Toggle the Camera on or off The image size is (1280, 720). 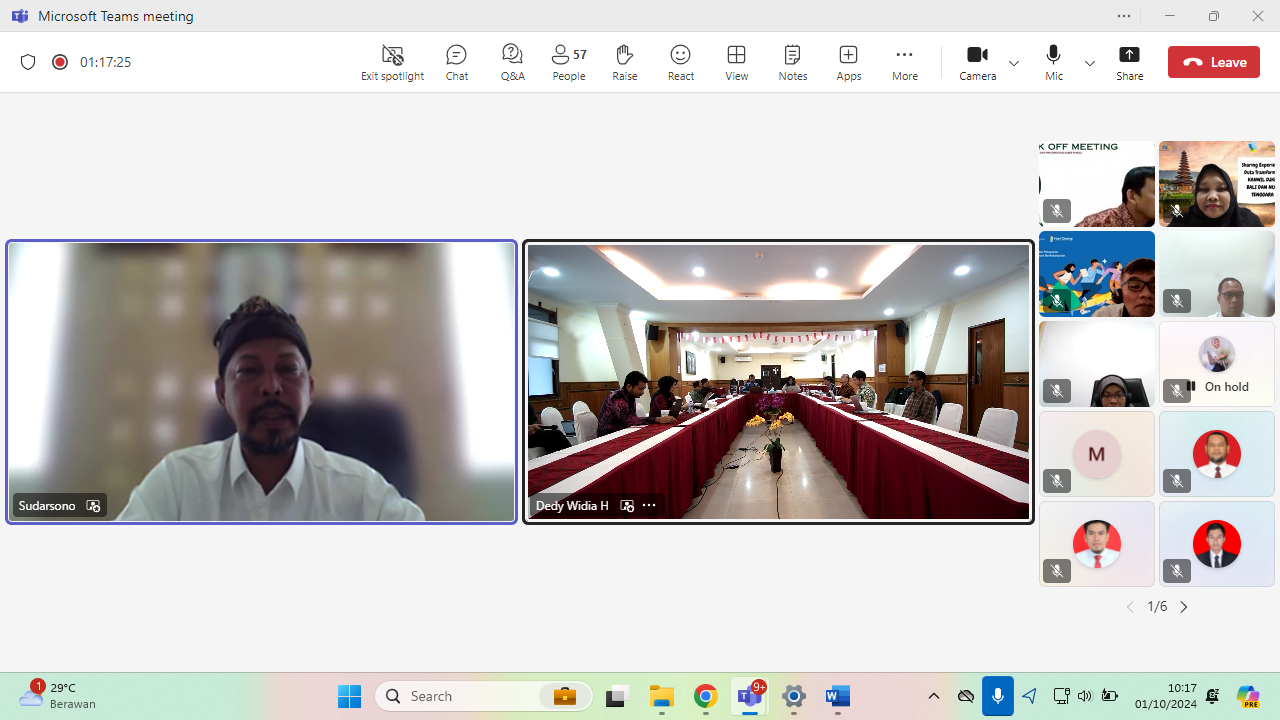[x=977, y=62]
